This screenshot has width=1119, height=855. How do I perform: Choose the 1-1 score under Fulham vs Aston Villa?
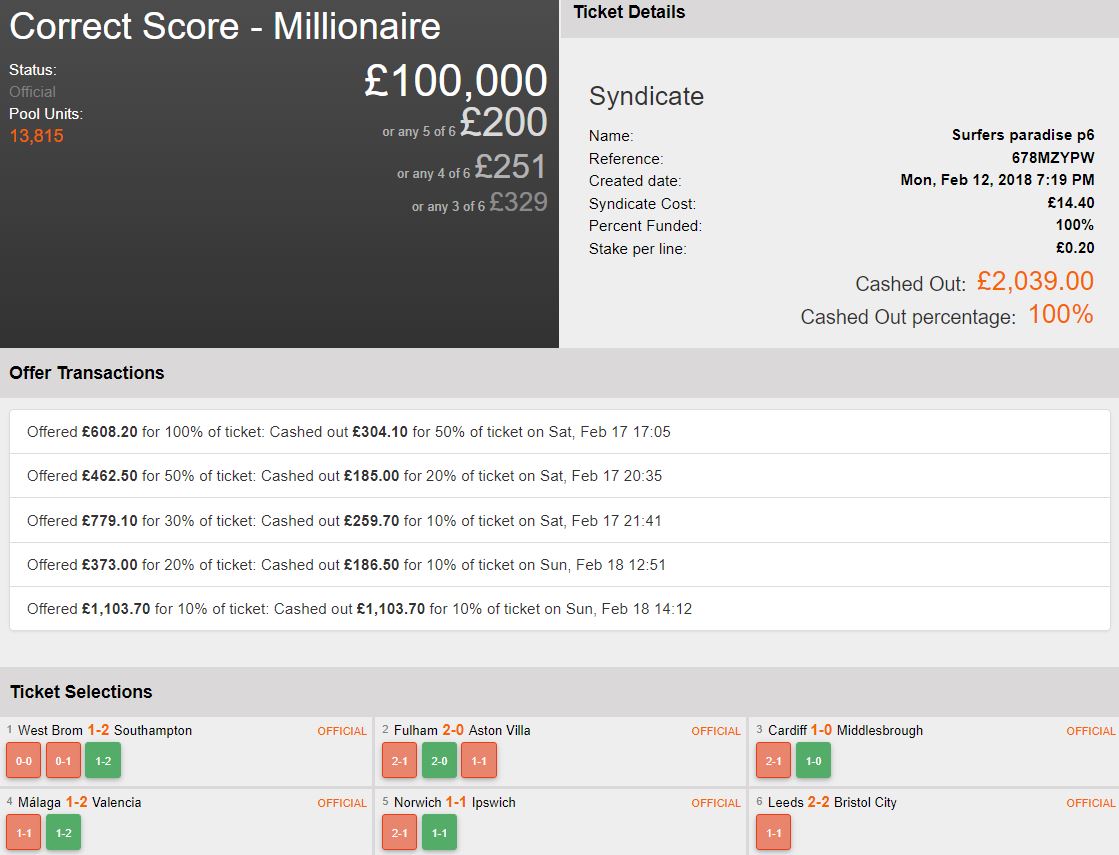(x=479, y=761)
